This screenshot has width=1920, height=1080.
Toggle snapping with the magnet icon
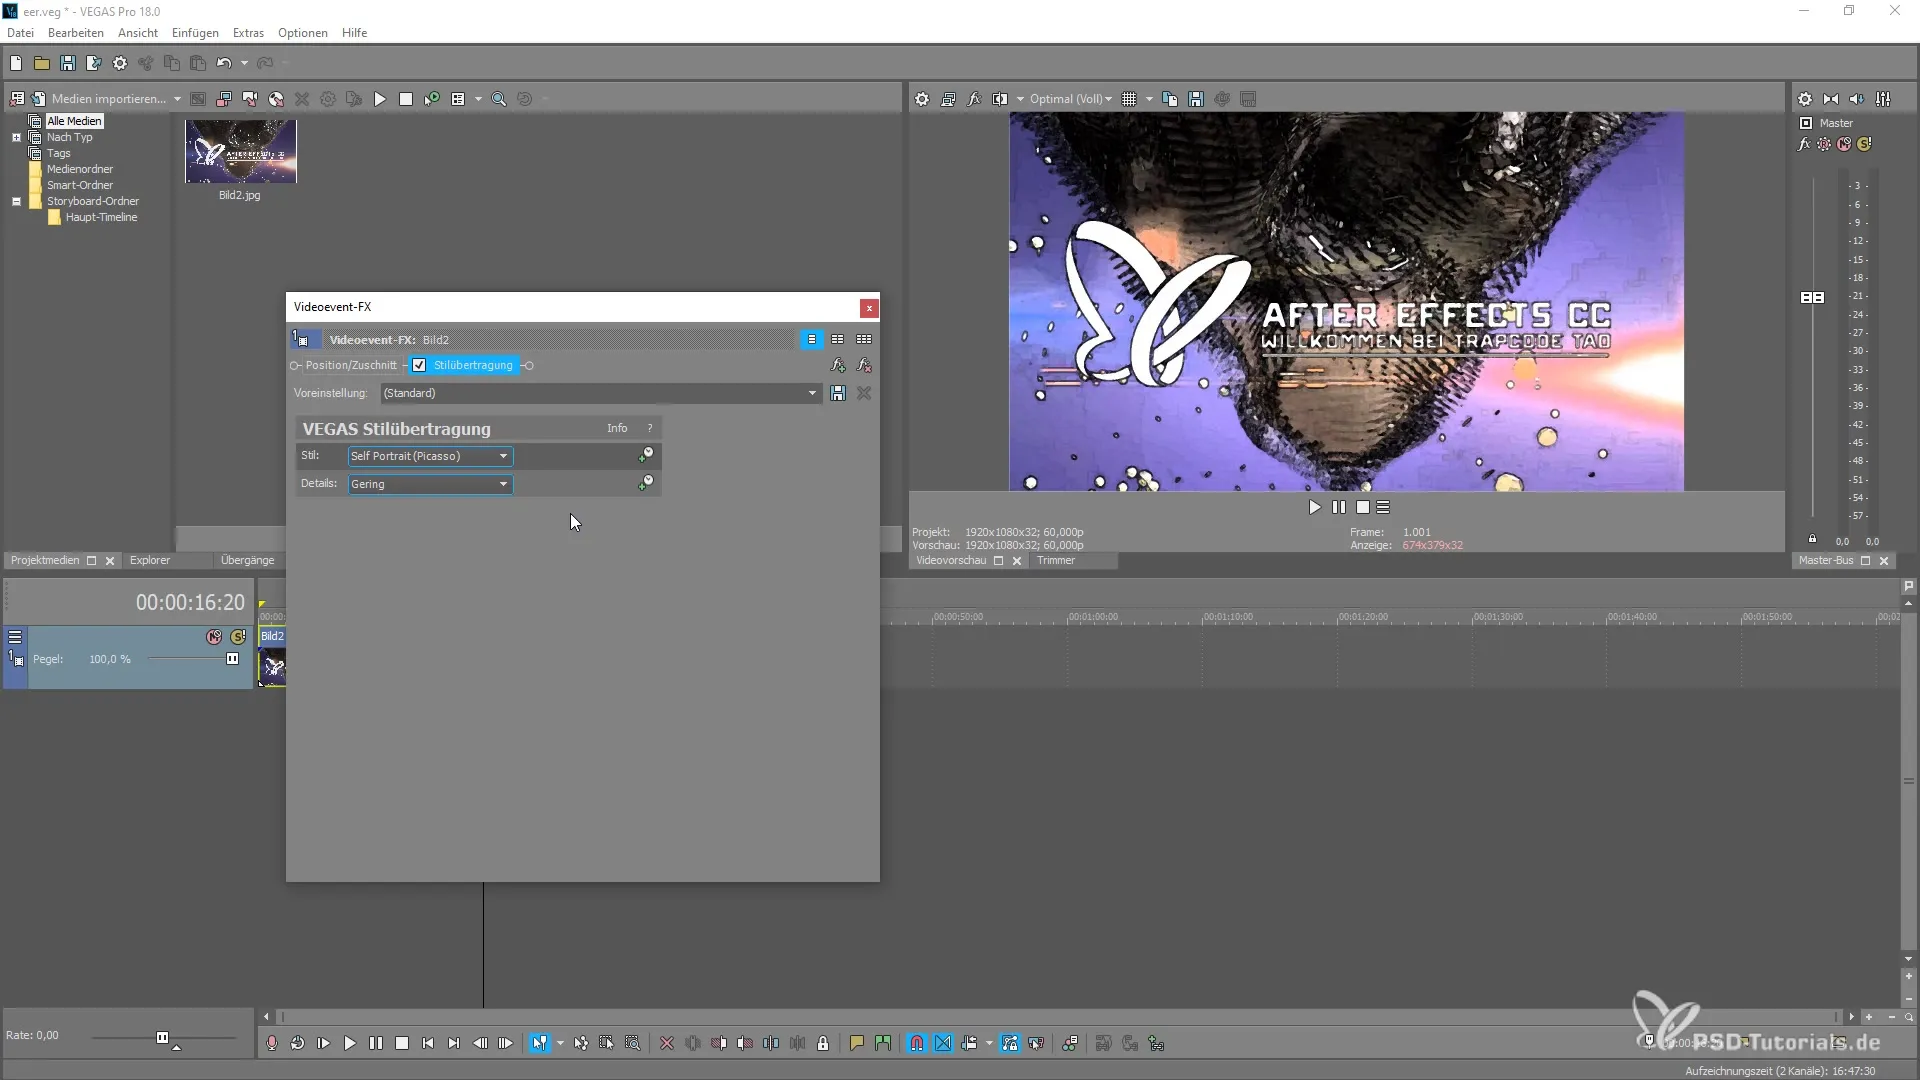[917, 1043]
